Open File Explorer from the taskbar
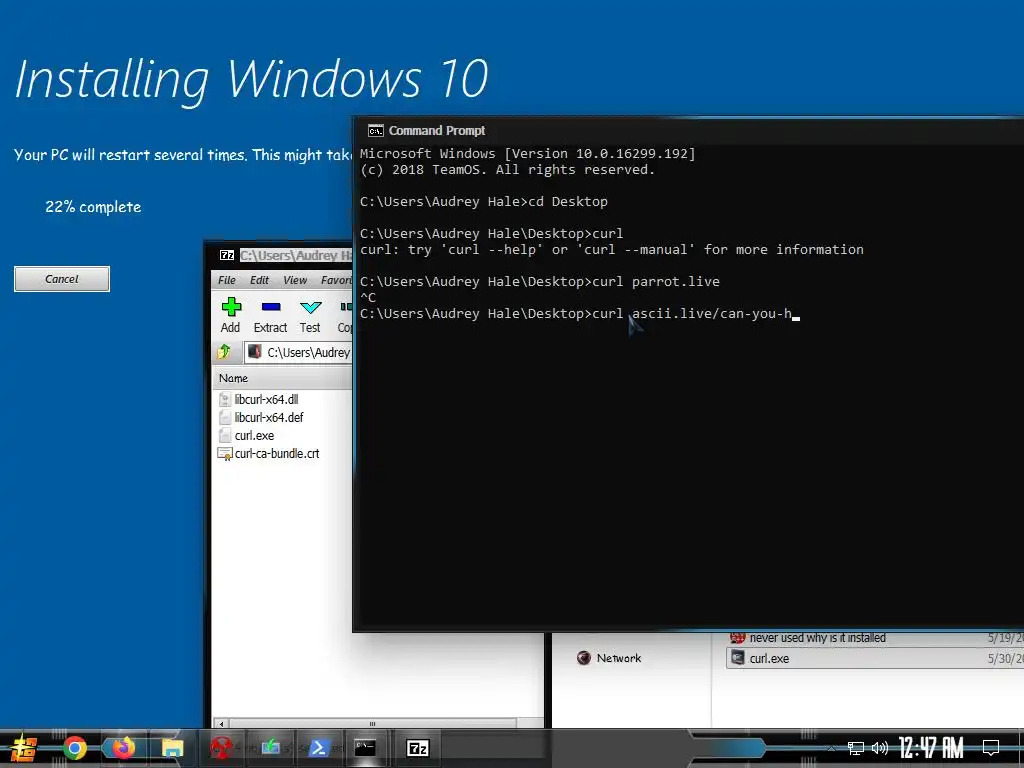 pos(173,748)
